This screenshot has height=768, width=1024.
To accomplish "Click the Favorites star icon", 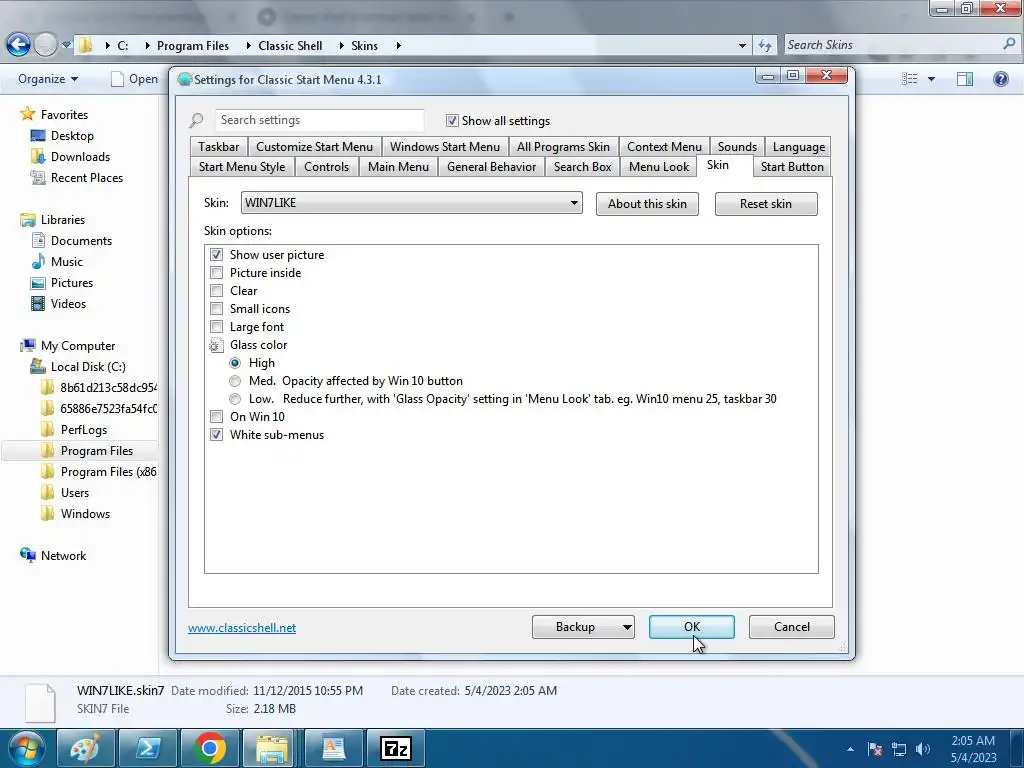I will tap(27, 114).
